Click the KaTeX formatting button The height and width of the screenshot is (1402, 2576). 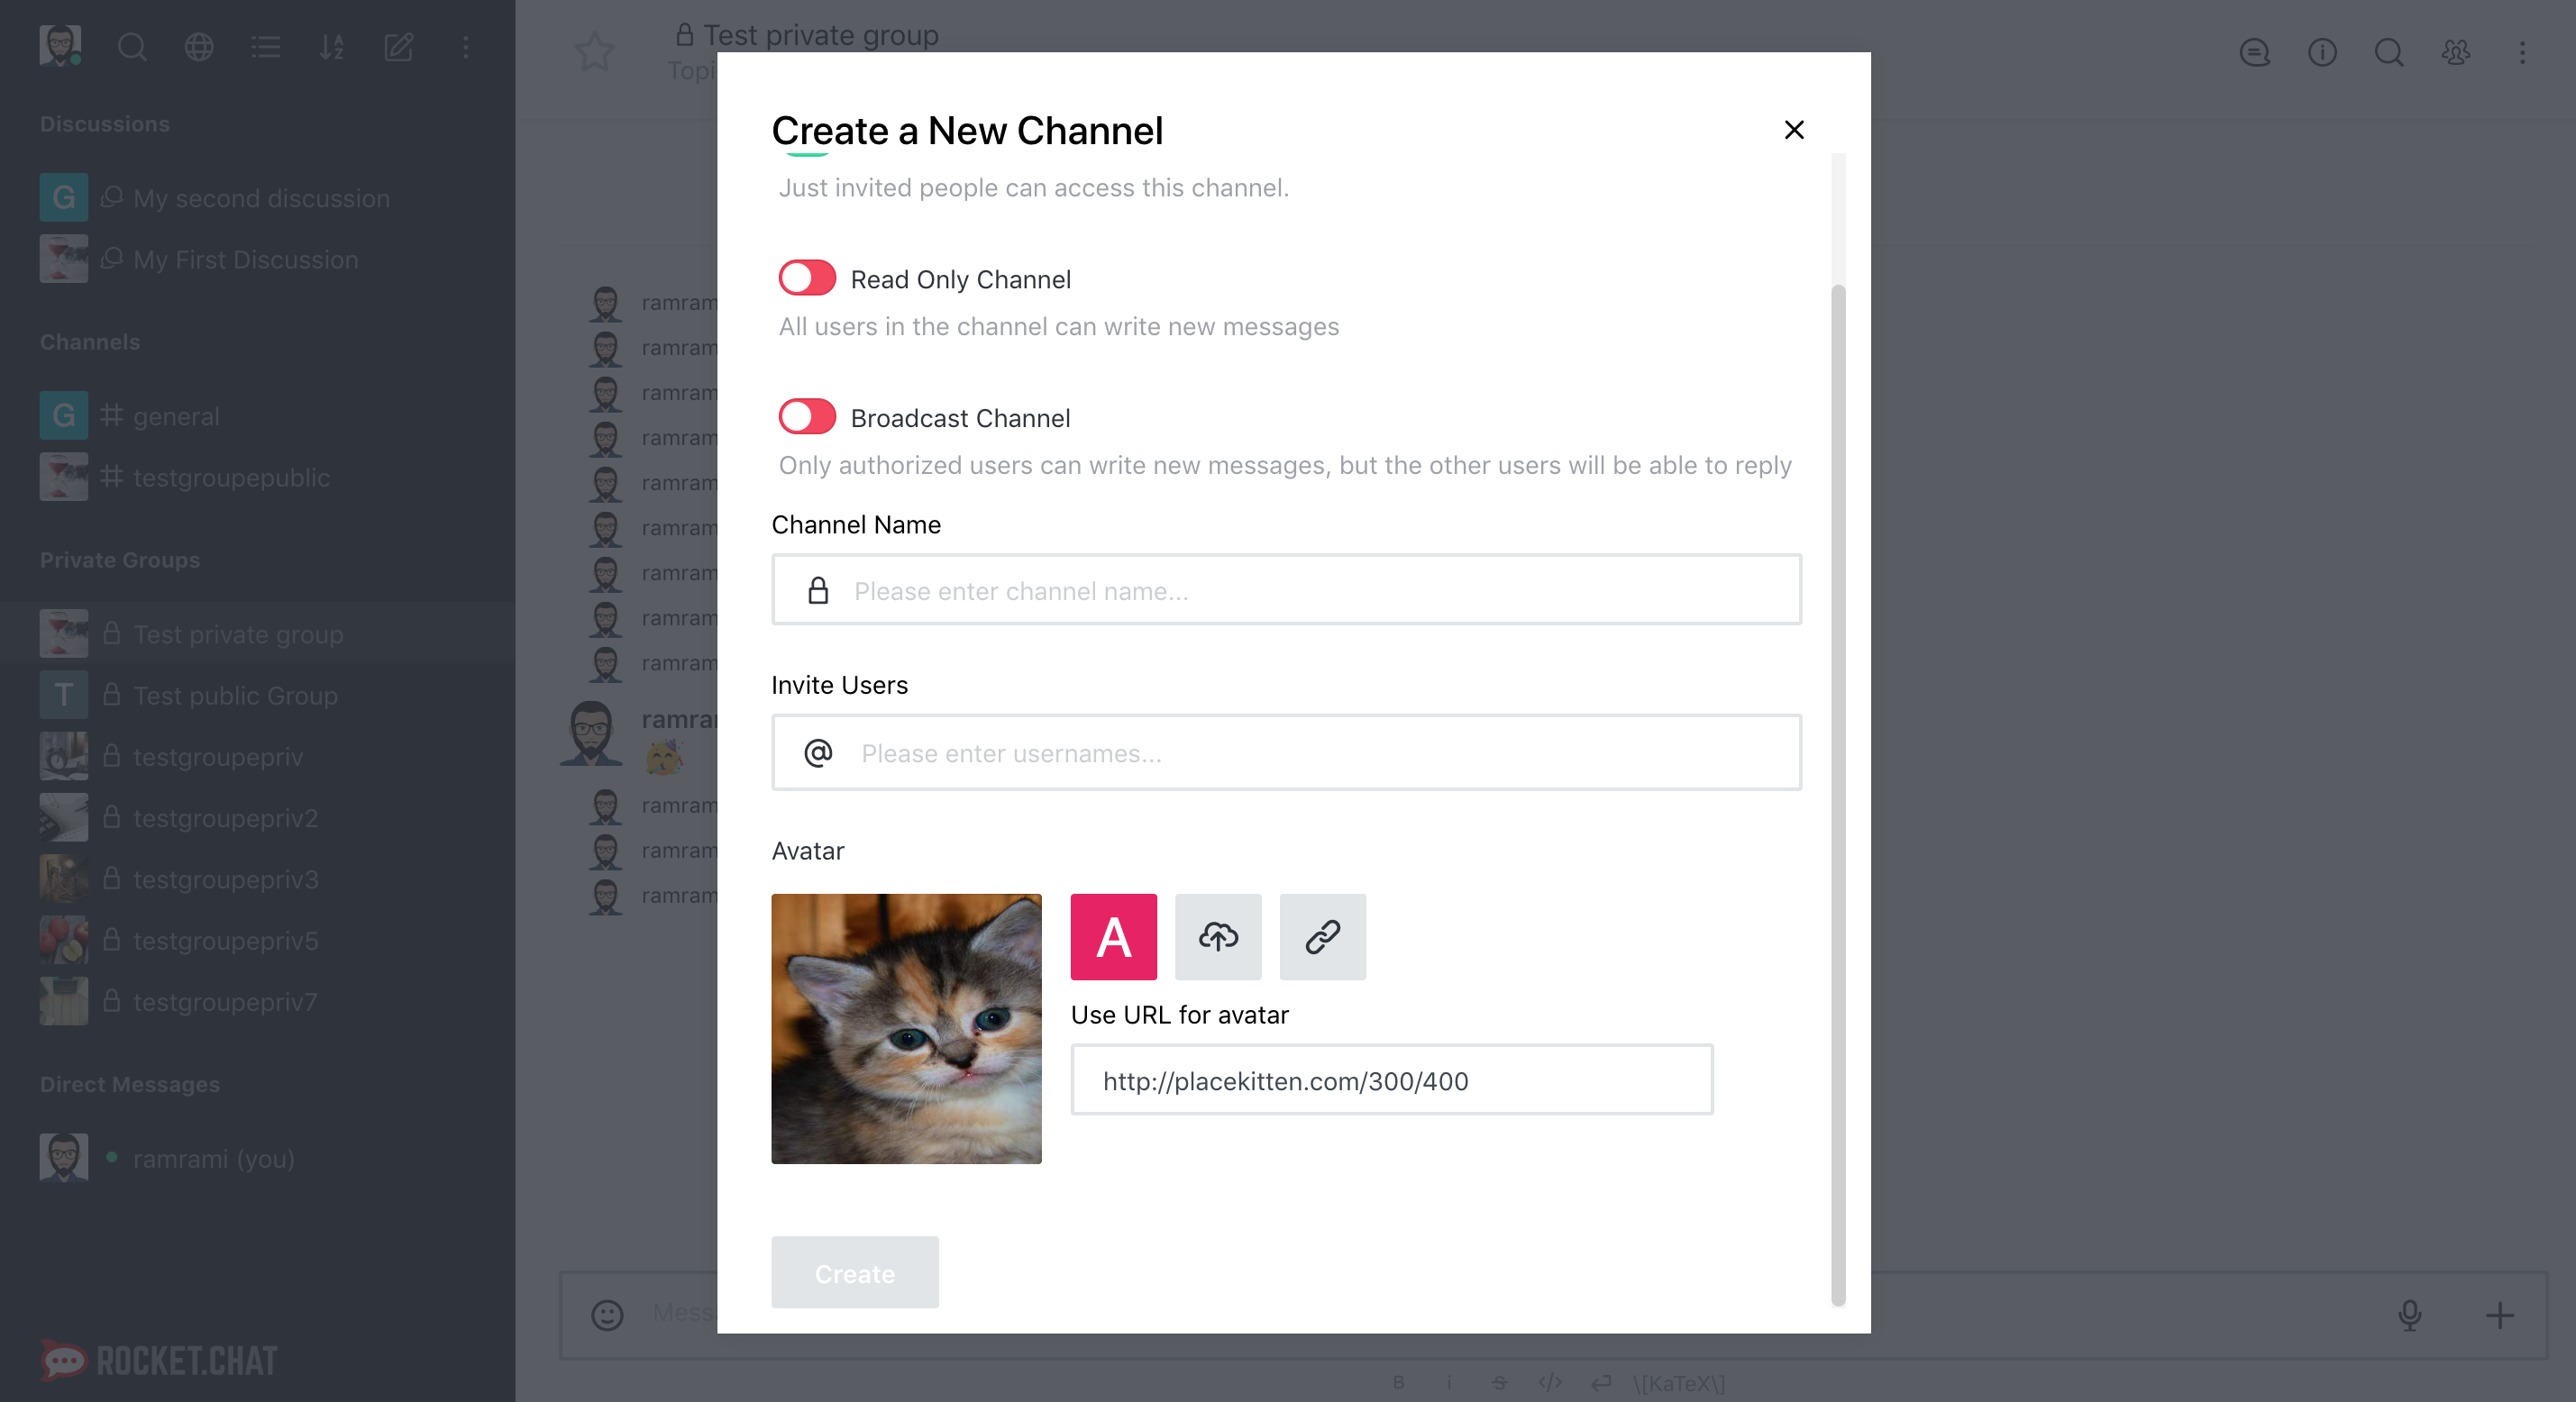[1679, 1383]
